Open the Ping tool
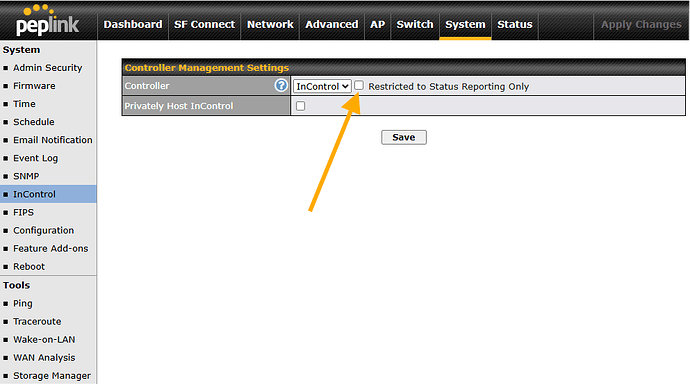The image size is (690, 384). [x=23, y=304]
